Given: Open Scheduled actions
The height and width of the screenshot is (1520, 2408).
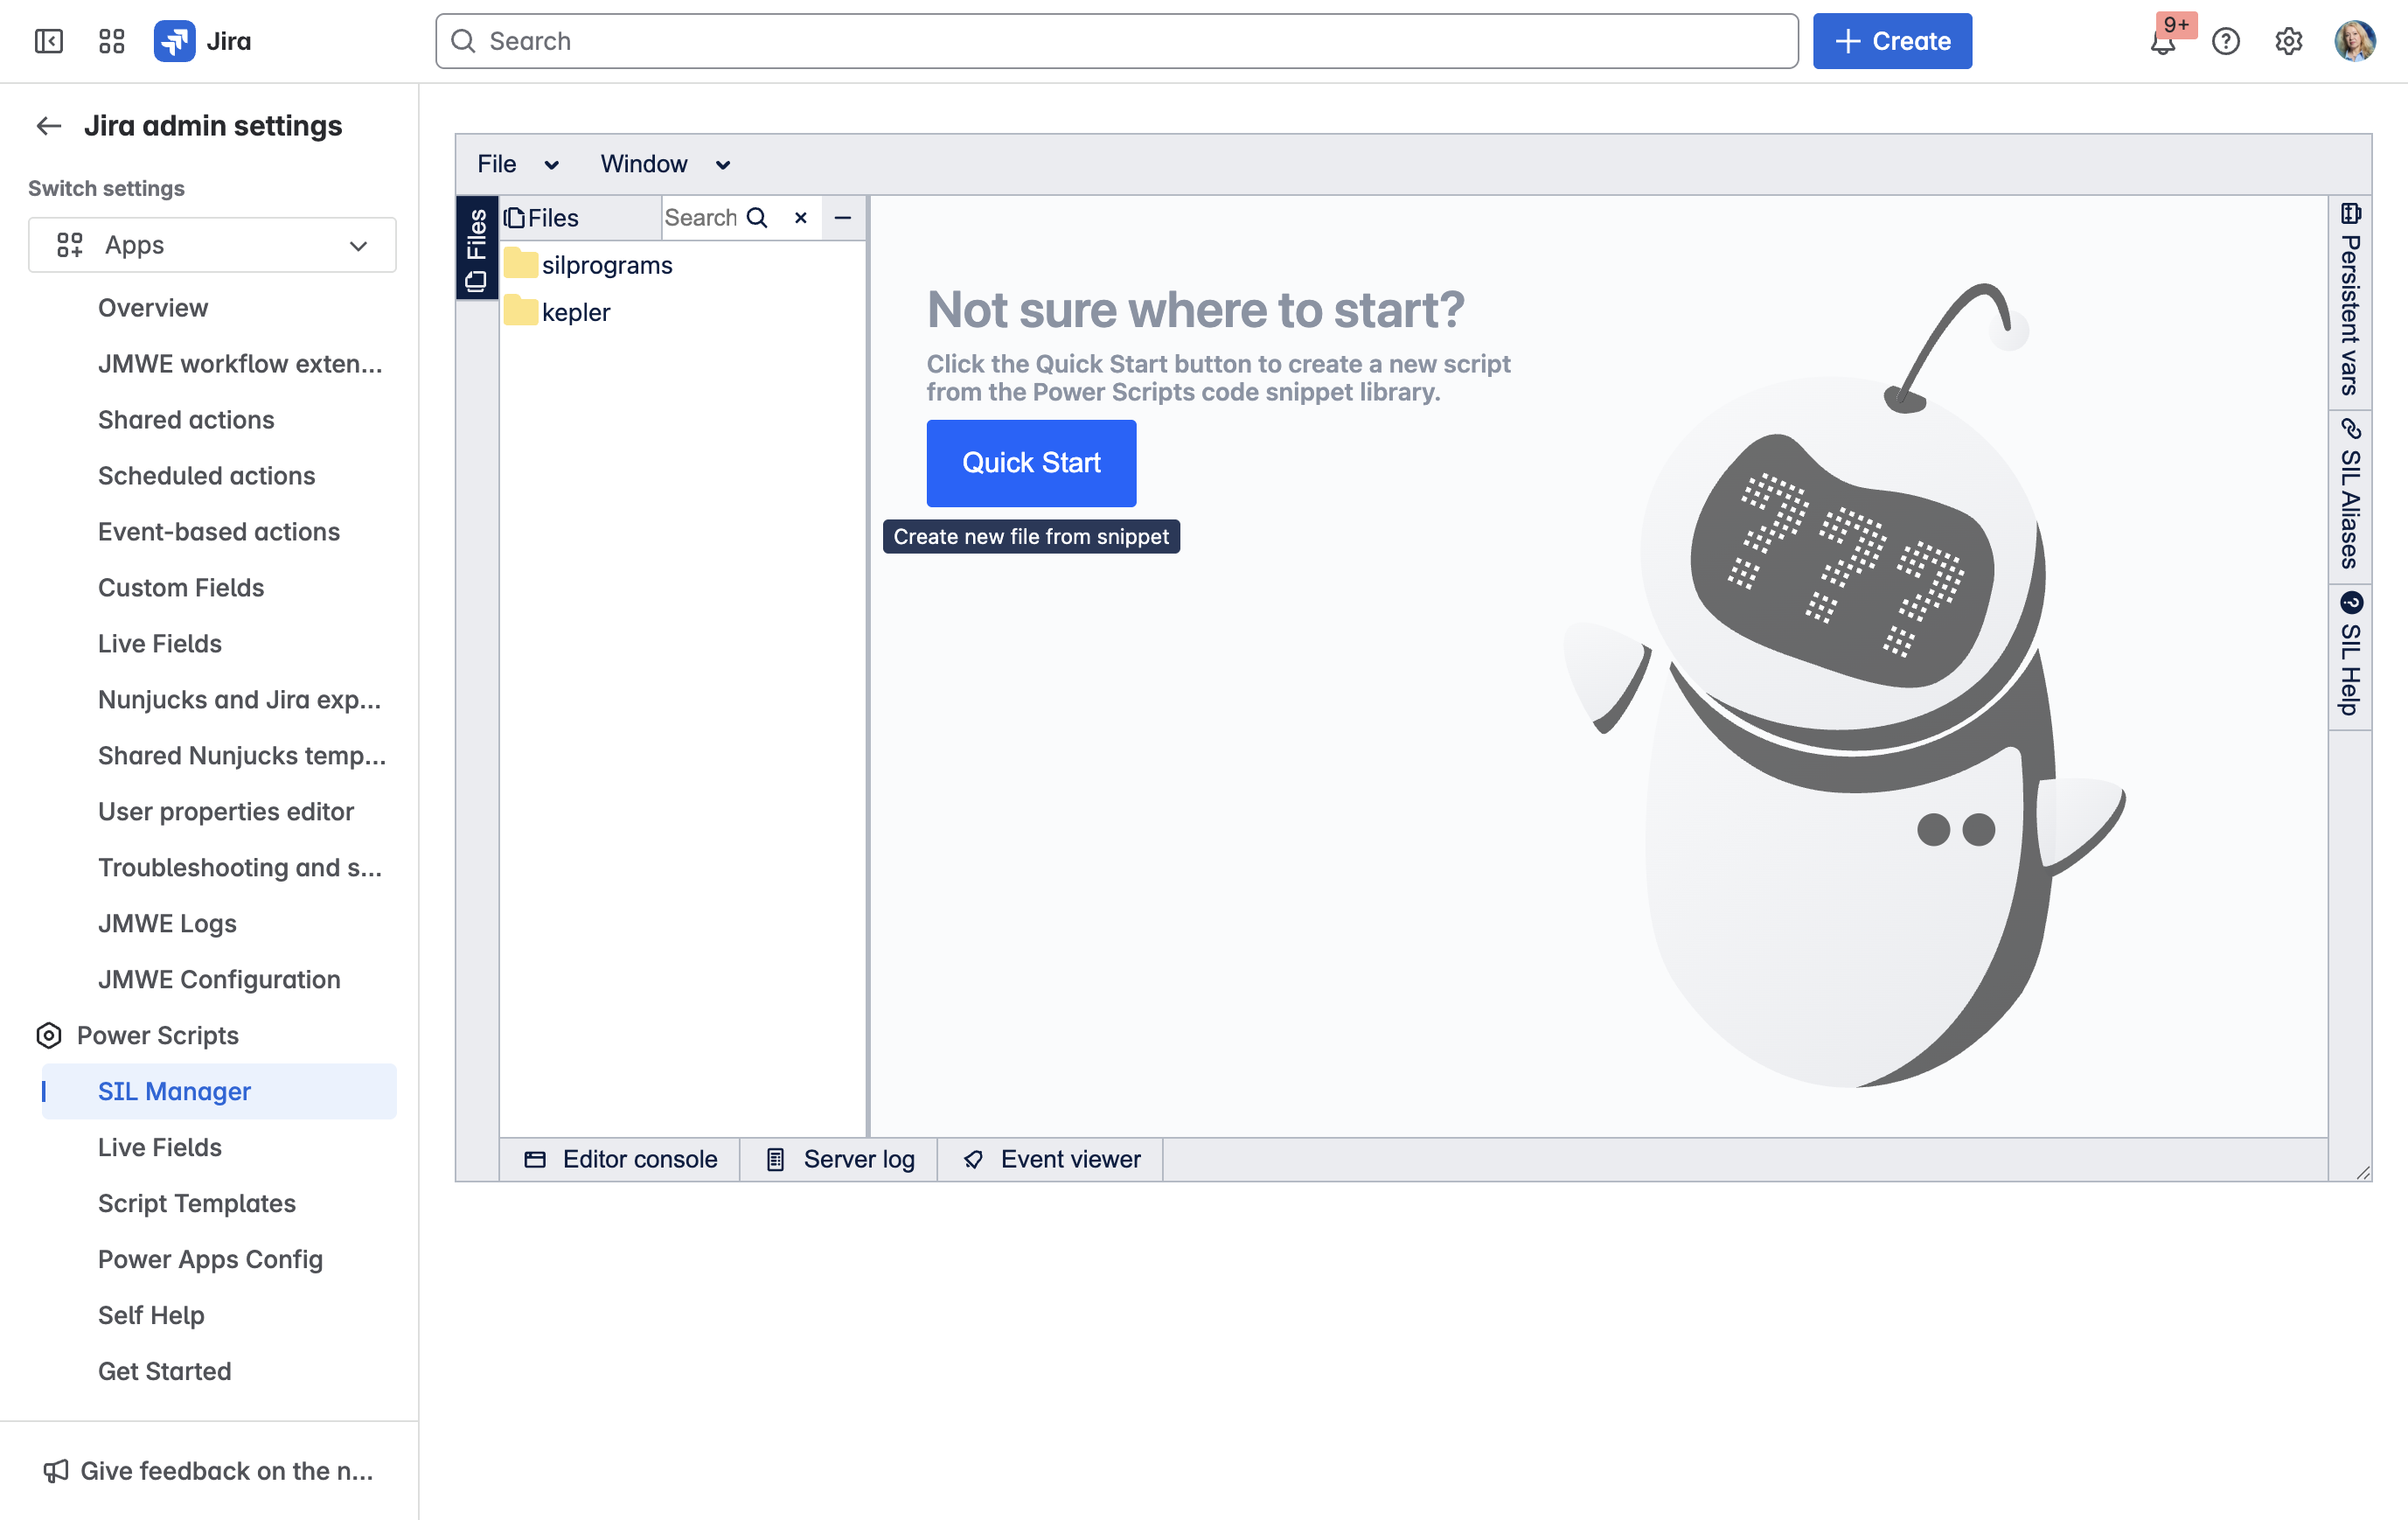Looking at the screenshot, I should point(206,476).
